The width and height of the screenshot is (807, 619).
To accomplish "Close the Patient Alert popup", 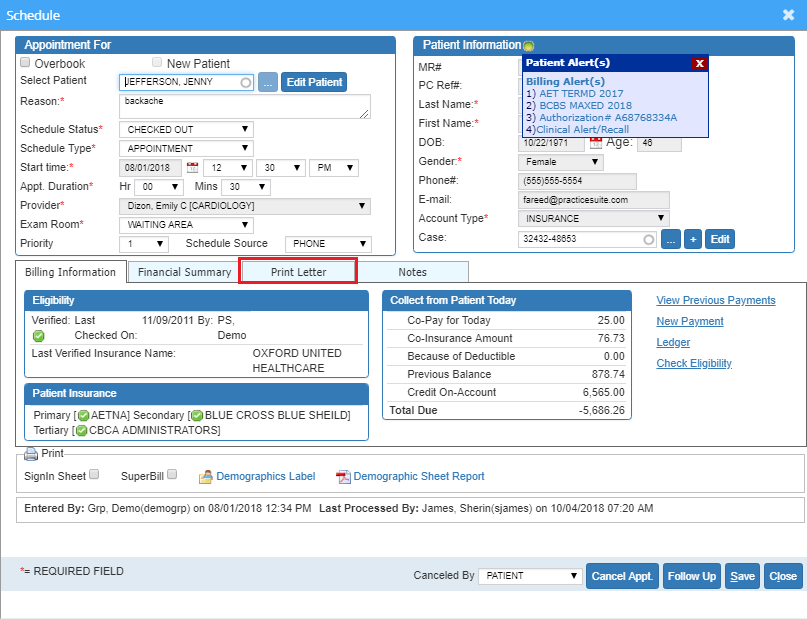I will [699, 63].
